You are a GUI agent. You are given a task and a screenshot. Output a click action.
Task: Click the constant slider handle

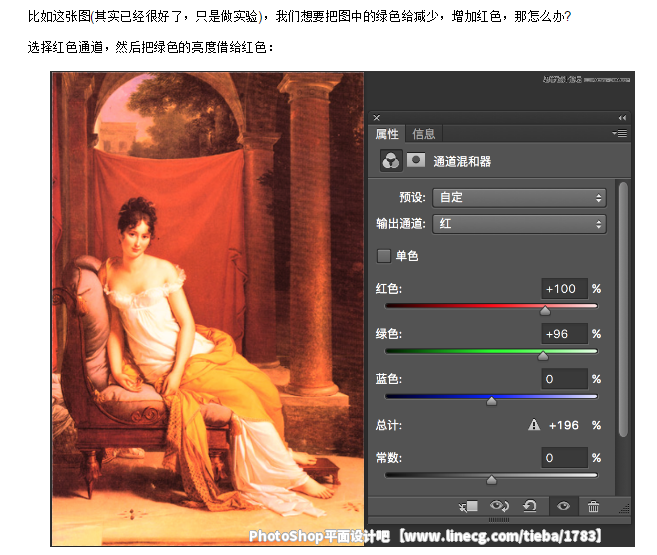[491, 480]
